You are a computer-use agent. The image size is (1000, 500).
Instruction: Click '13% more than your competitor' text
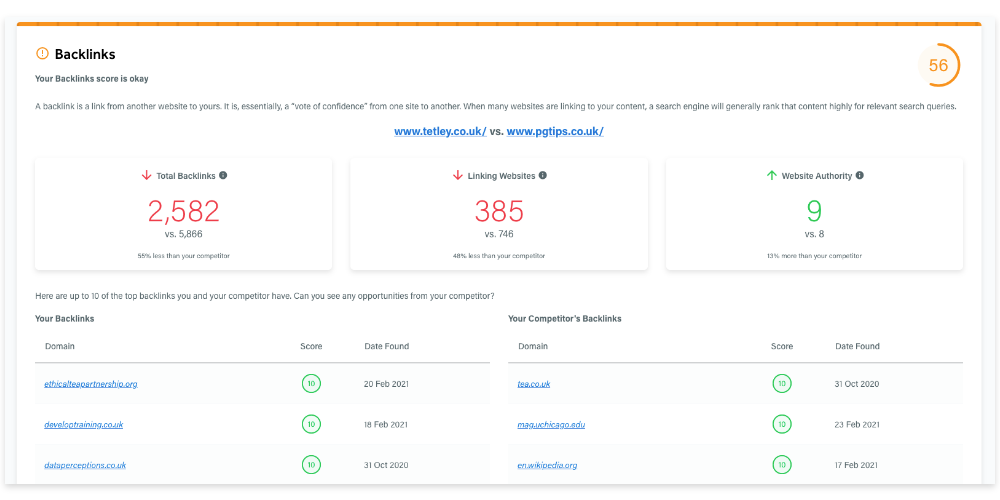[814, 256]
